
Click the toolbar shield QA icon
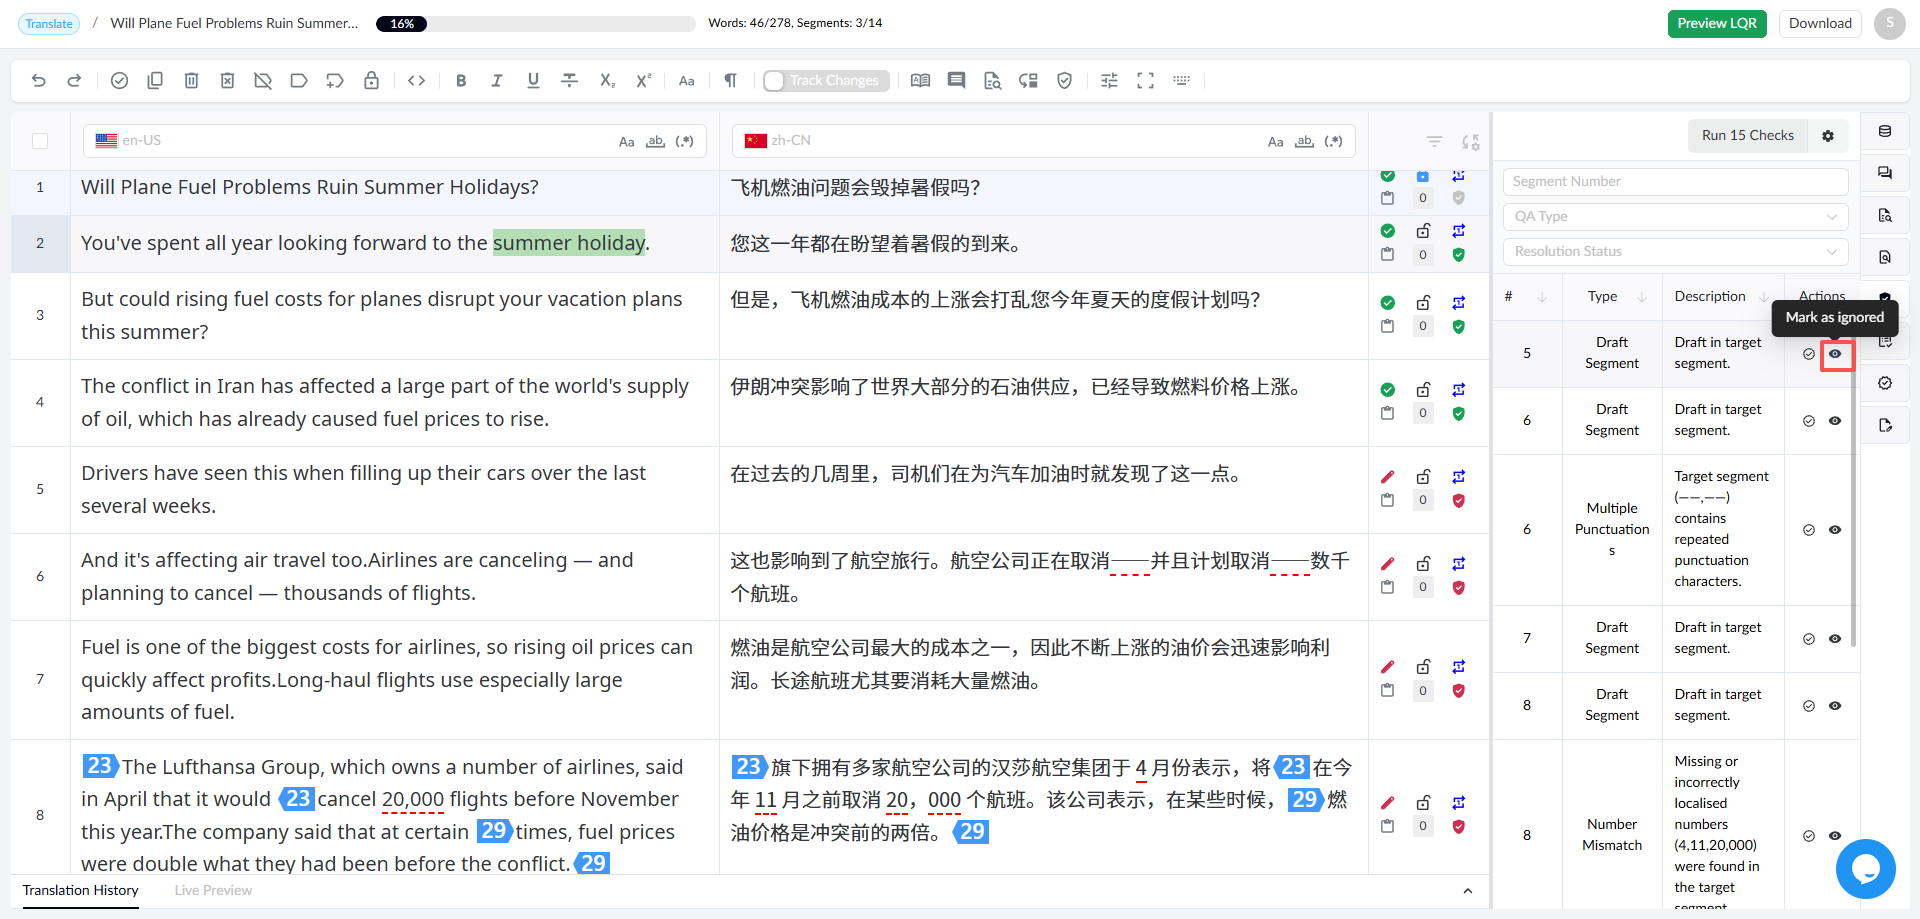click(1065, 81)
